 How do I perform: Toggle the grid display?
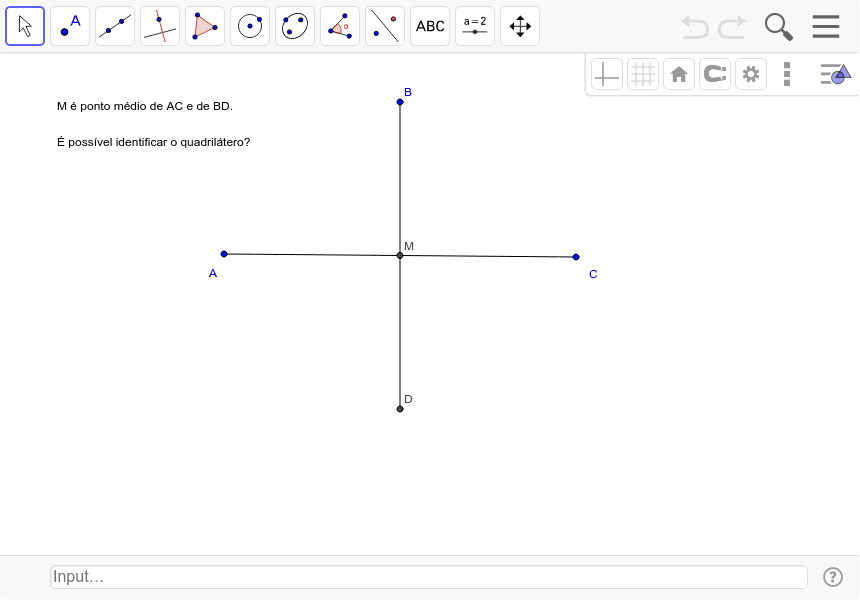pos(643,74)
